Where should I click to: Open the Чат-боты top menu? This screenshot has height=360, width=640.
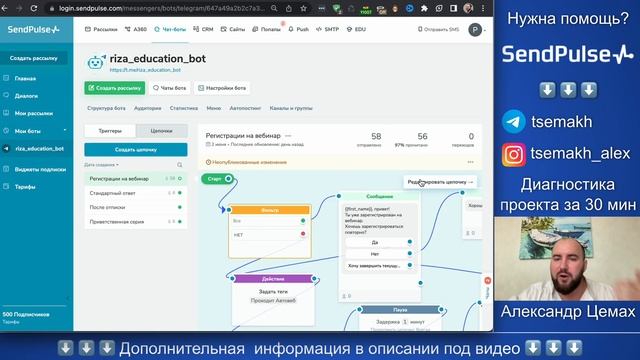[x=170, y=29]
